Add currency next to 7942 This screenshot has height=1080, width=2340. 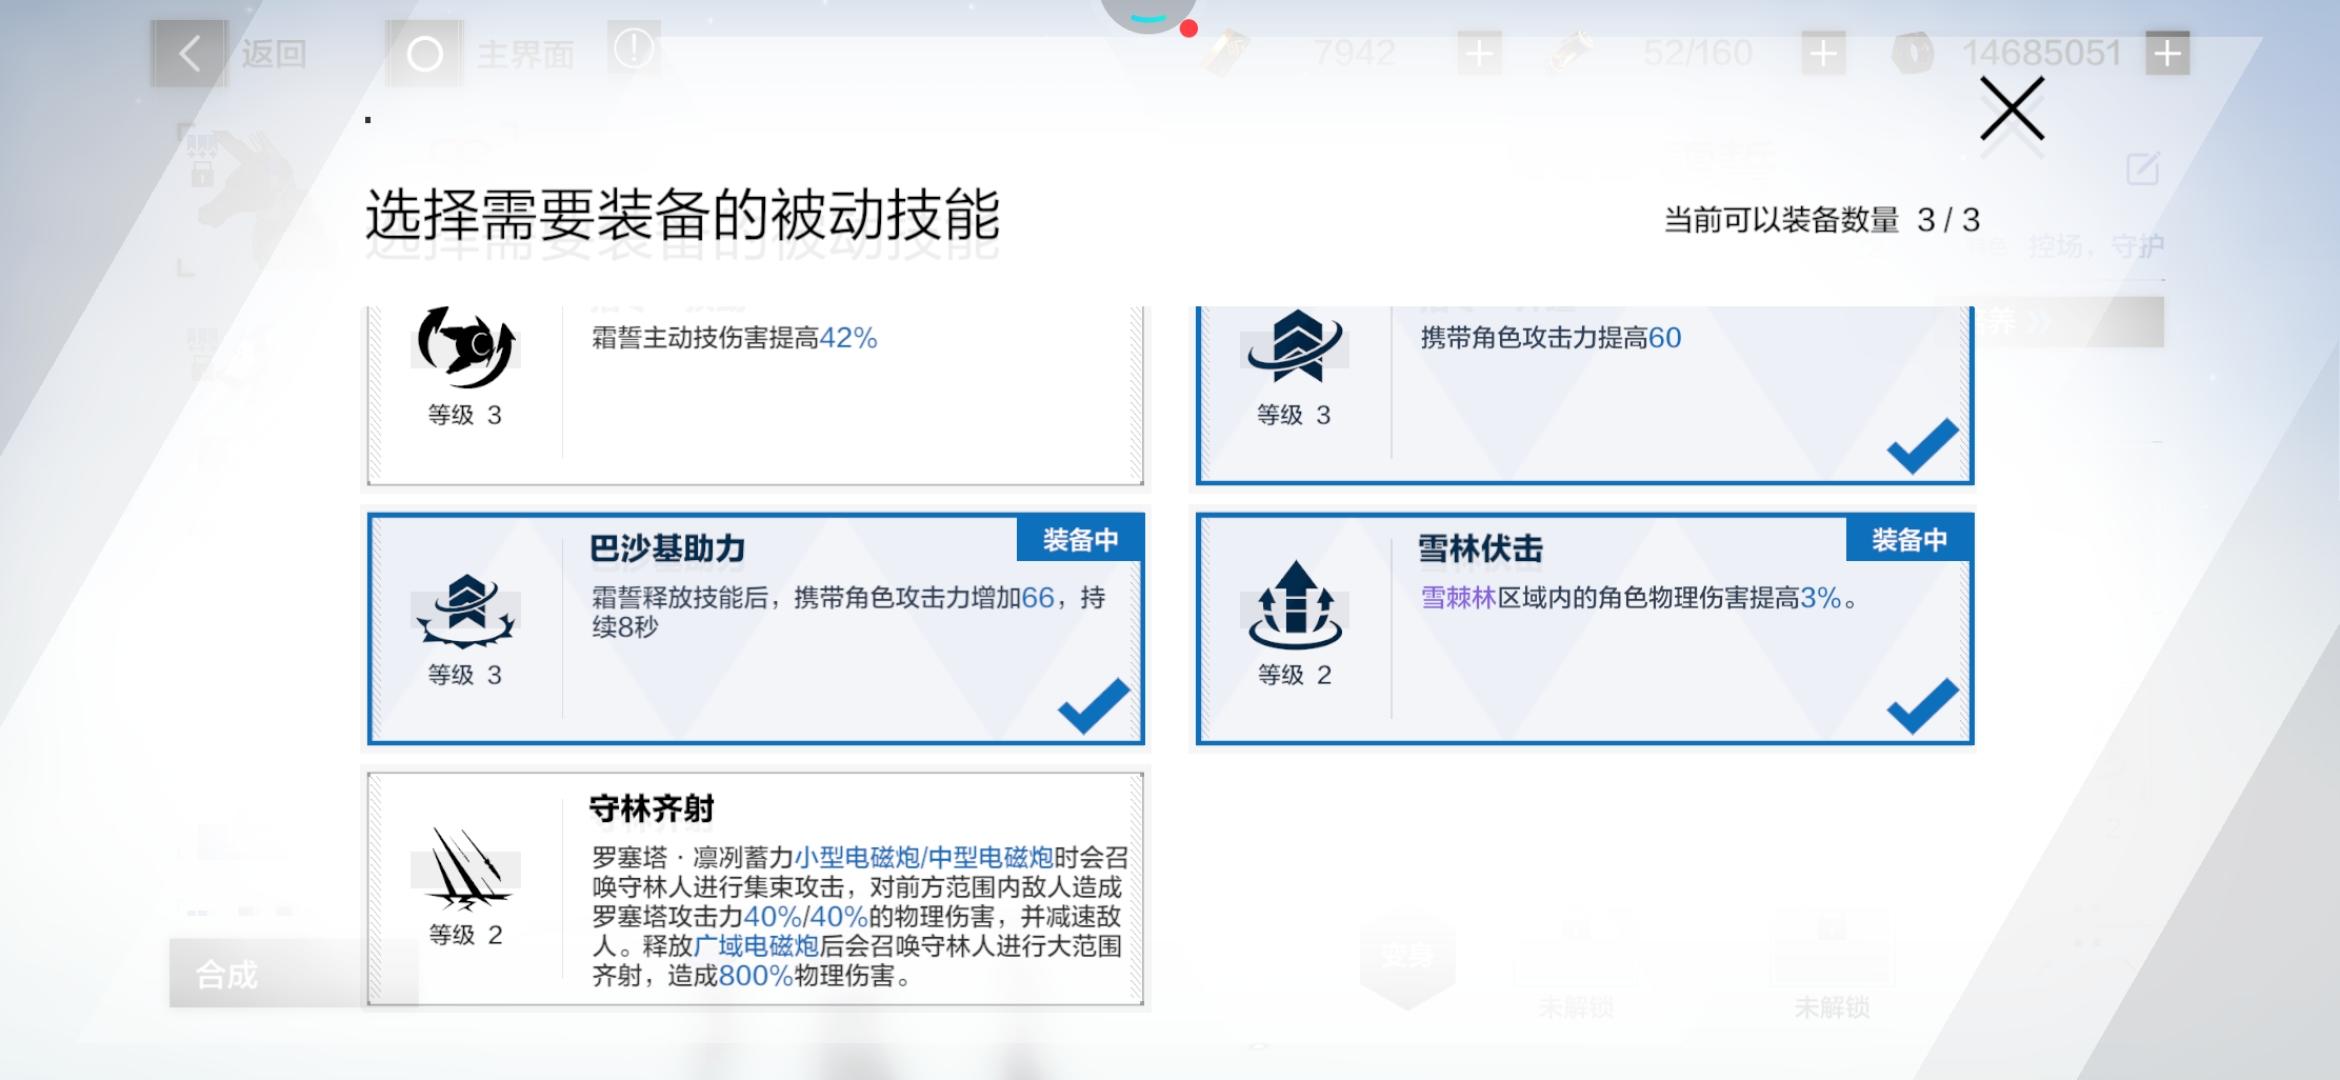[1479, 53]
